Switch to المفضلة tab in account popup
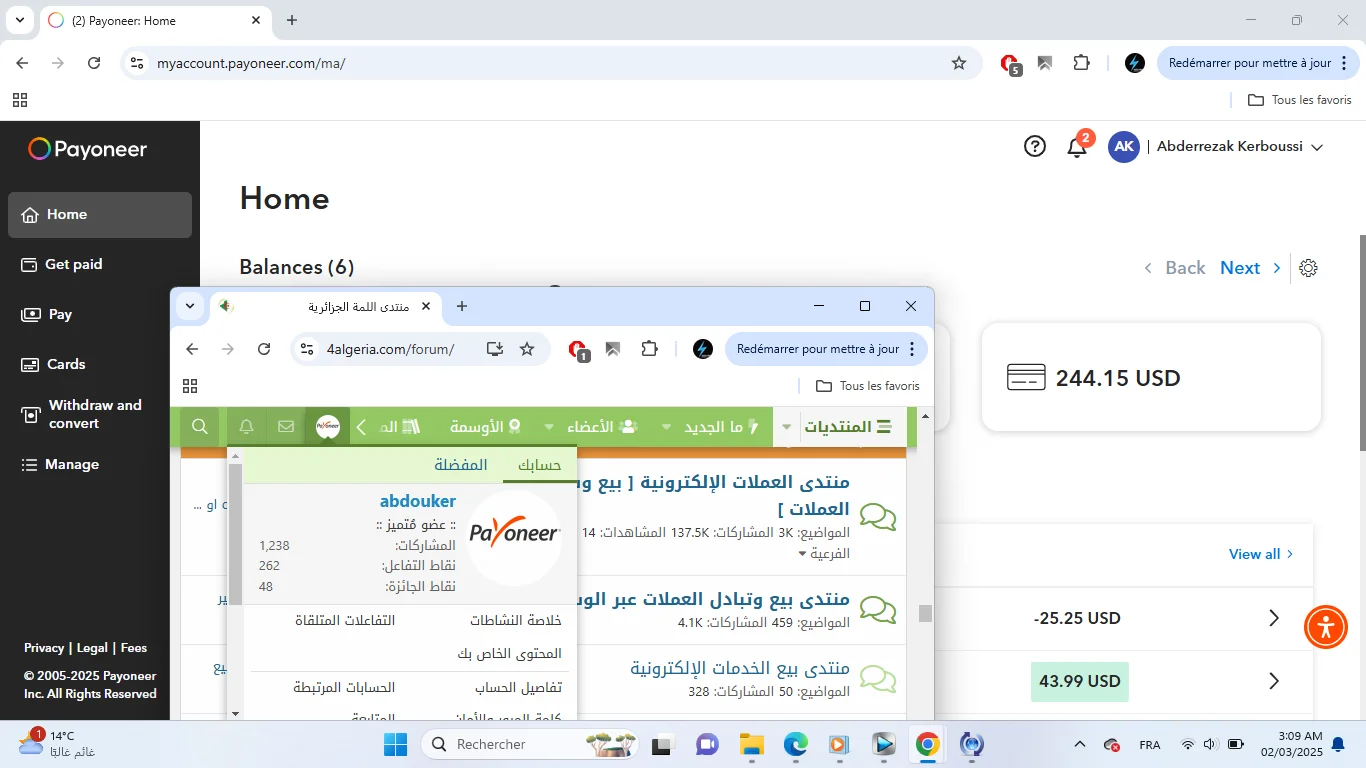 [460, 465]
